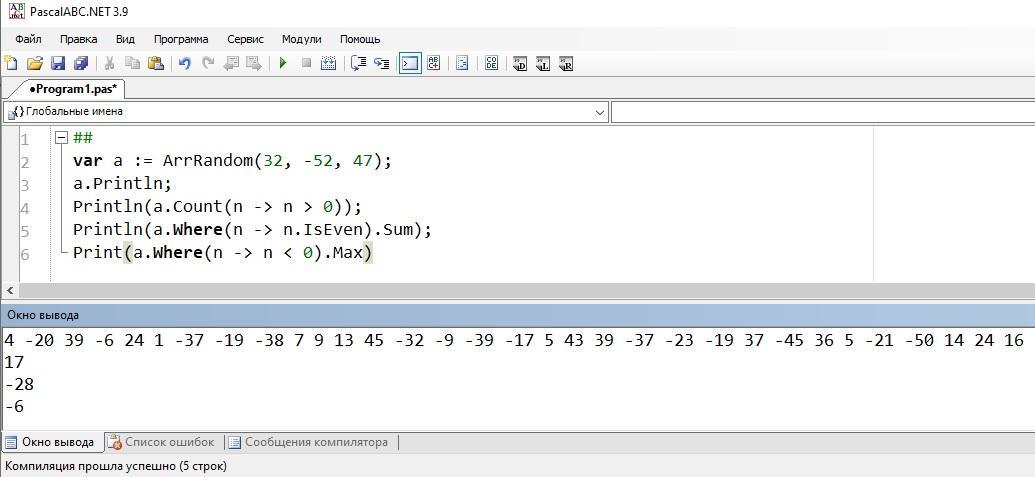The width and height of the screenshot is (1035, 477).
Task: Click the ABC C+ toolbar icon
Action: click(434, 63)
